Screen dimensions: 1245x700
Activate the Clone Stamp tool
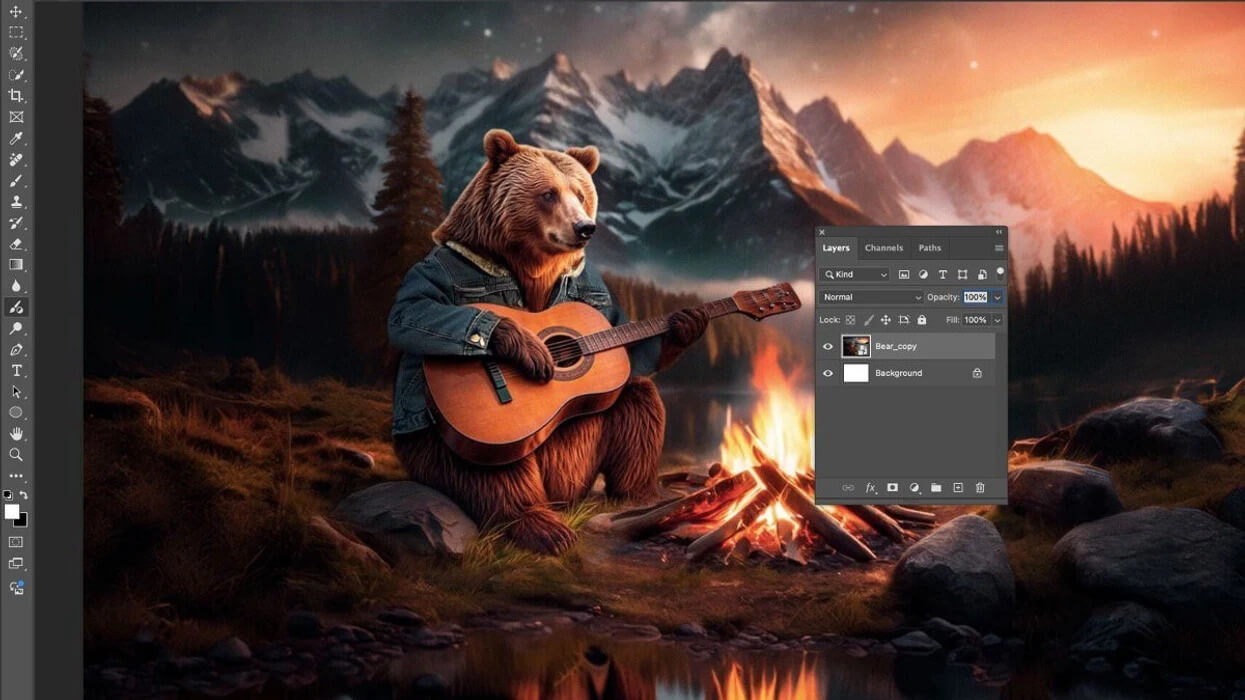[x=16, y=202]
